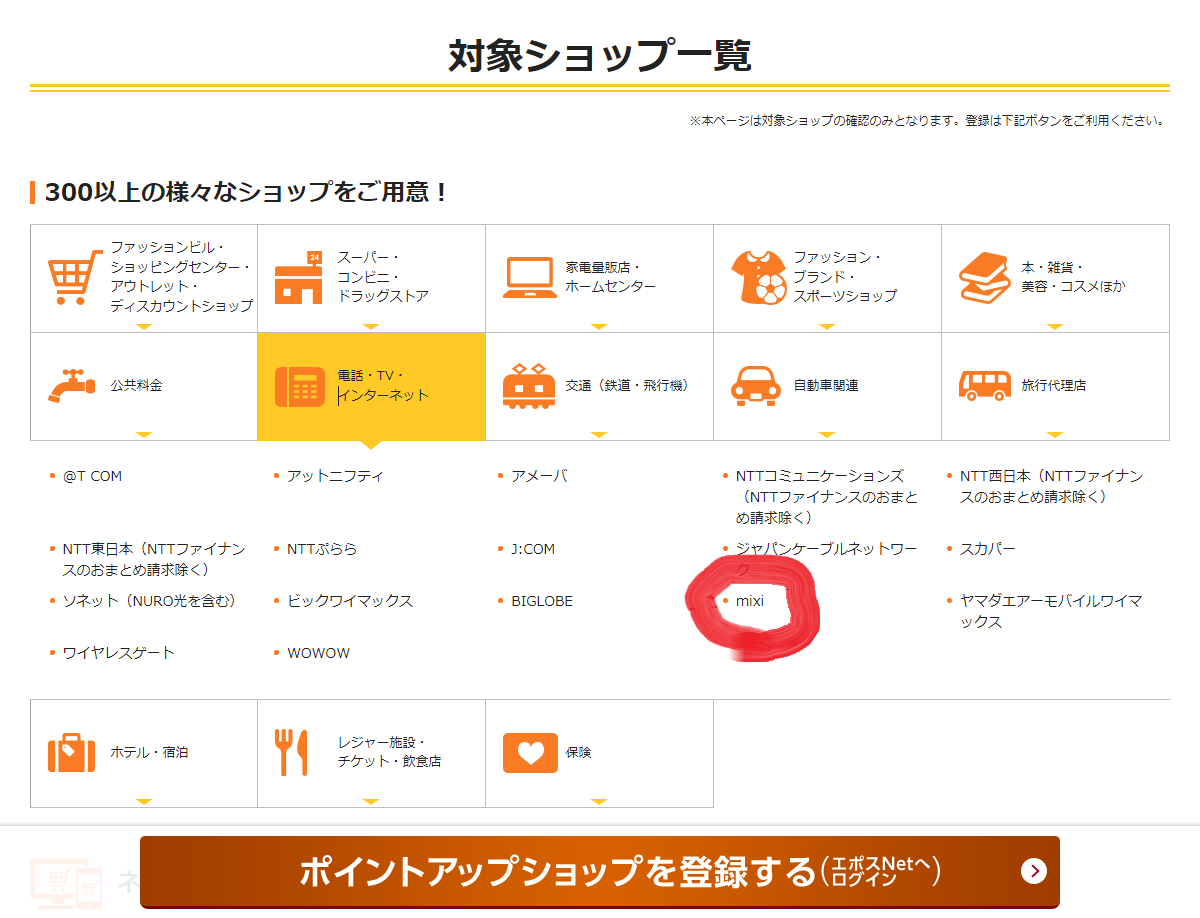
Task: Click the stacked books icon
Action: 986,276
